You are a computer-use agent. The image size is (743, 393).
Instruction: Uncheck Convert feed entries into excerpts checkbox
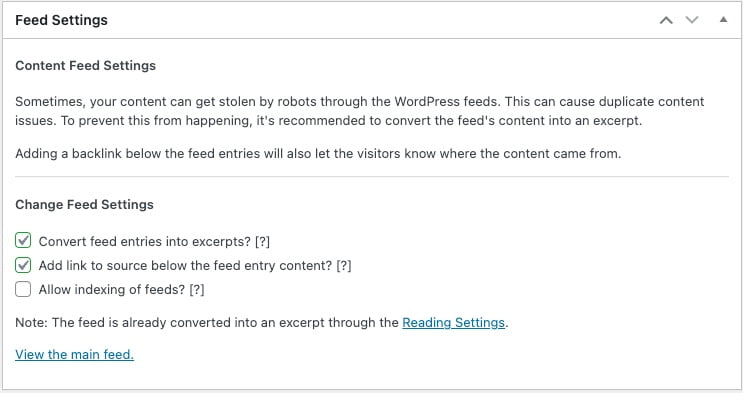(23, 240)
